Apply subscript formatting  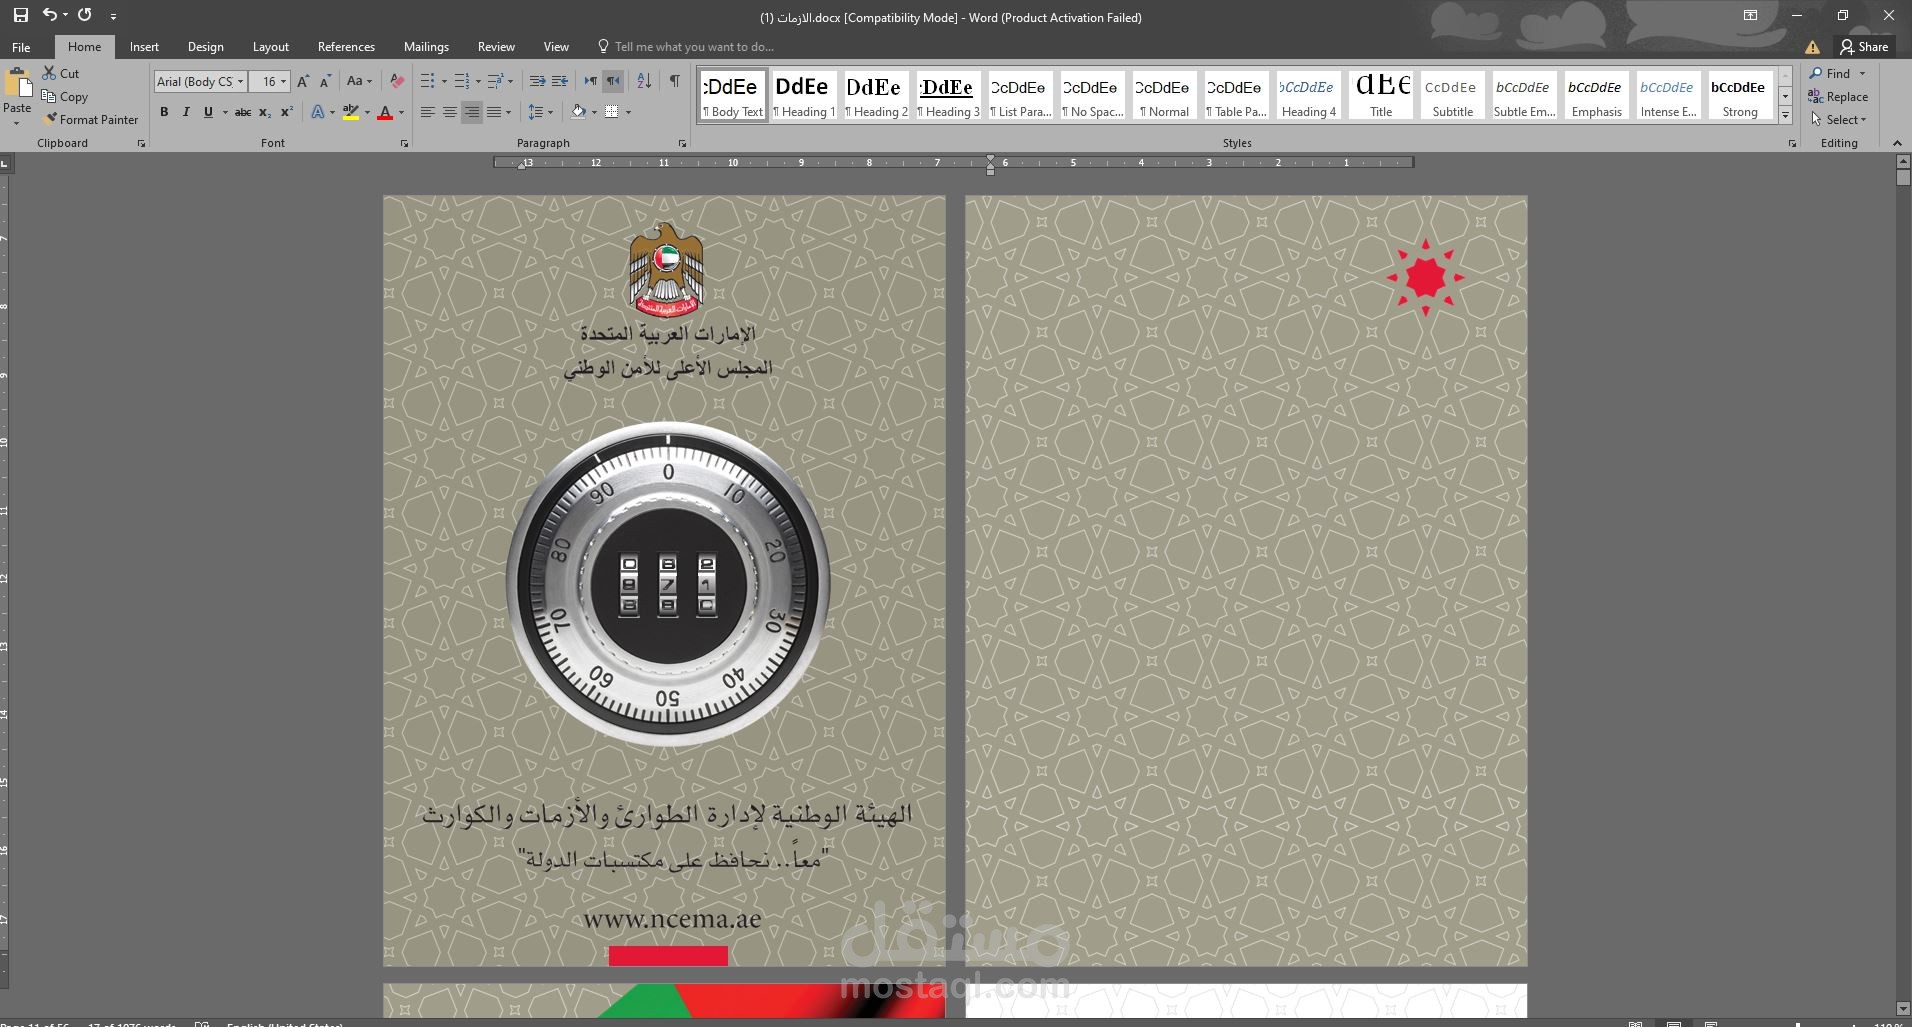pyautogui.click(x=264, y=112)
